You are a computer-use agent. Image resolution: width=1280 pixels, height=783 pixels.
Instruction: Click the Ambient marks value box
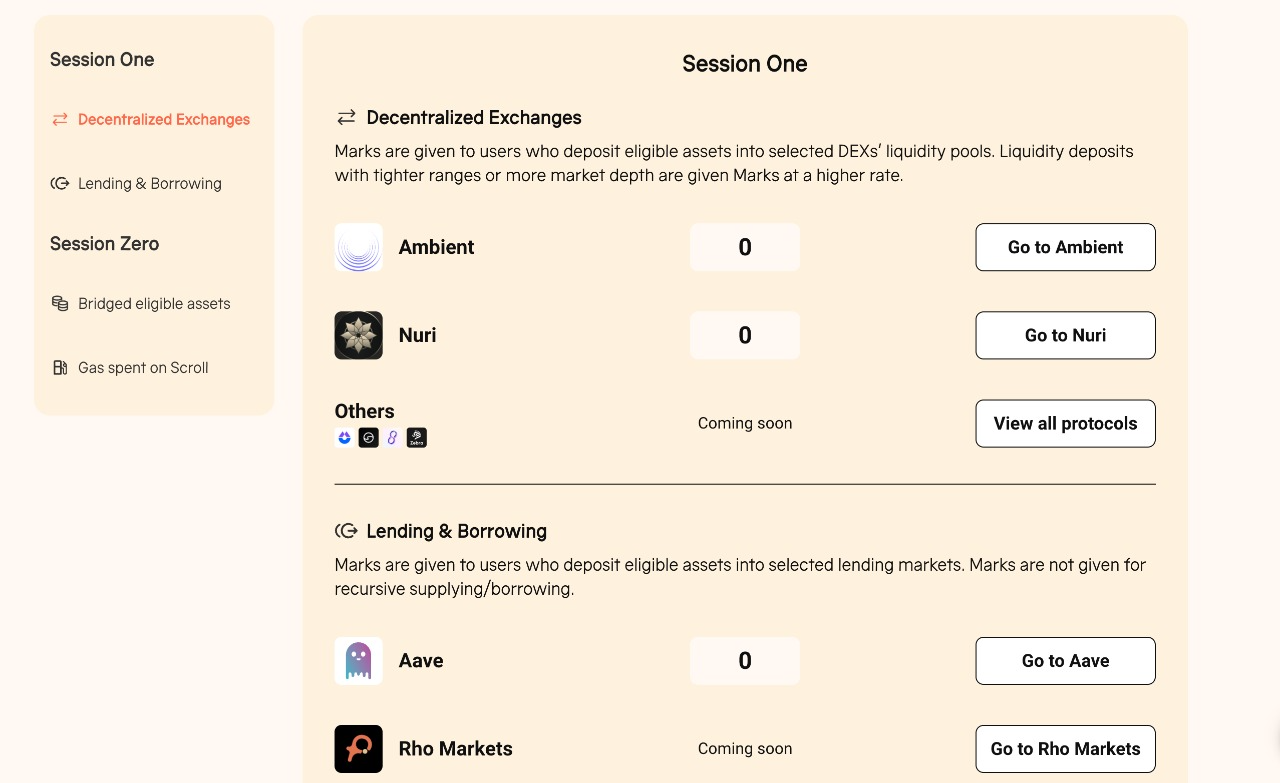[745, 247]
